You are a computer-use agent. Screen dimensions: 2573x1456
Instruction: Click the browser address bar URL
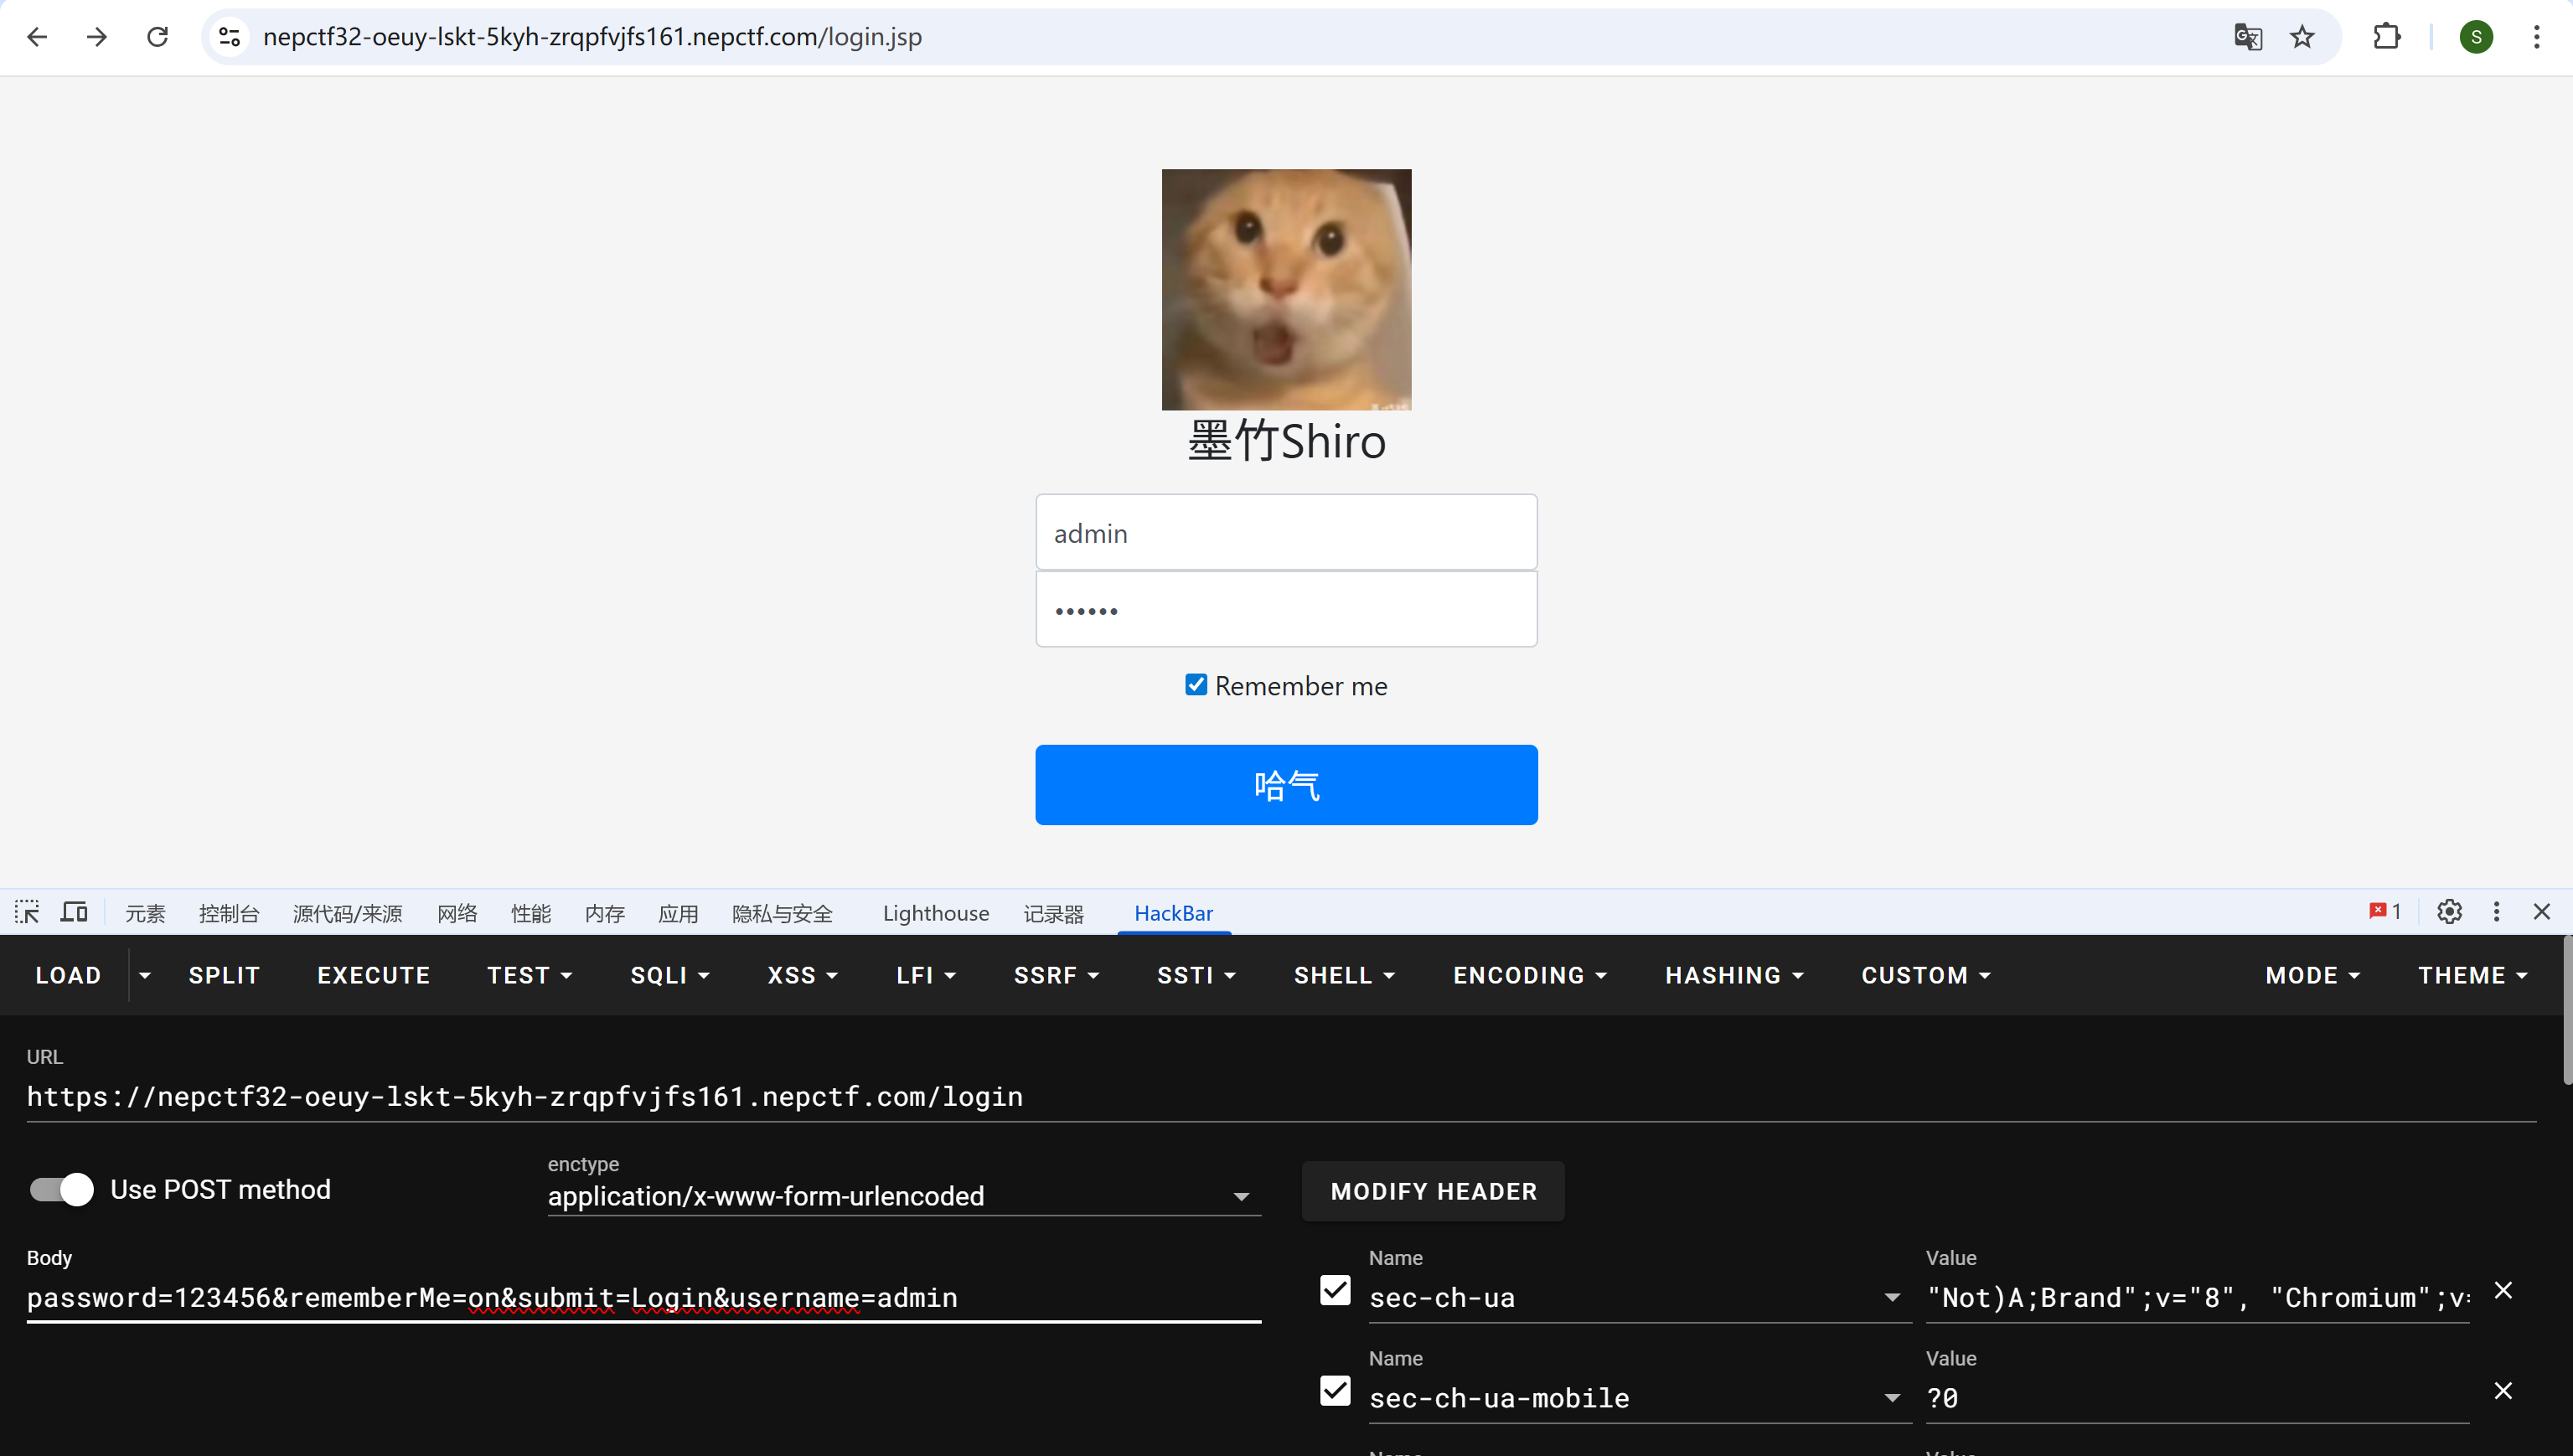coord(592,37)
